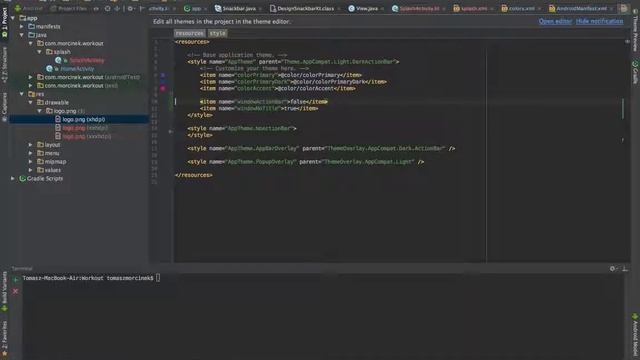Click into the terminal prompt line

click(91, 278)
